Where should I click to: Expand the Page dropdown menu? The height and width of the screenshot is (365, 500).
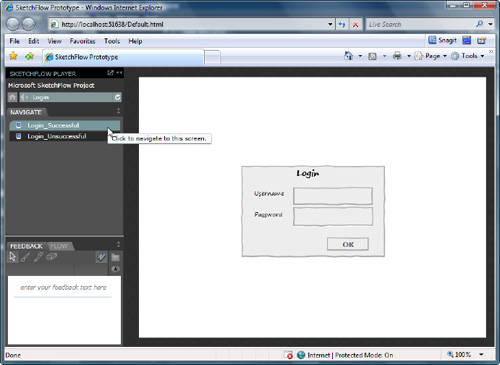(445, 56)
